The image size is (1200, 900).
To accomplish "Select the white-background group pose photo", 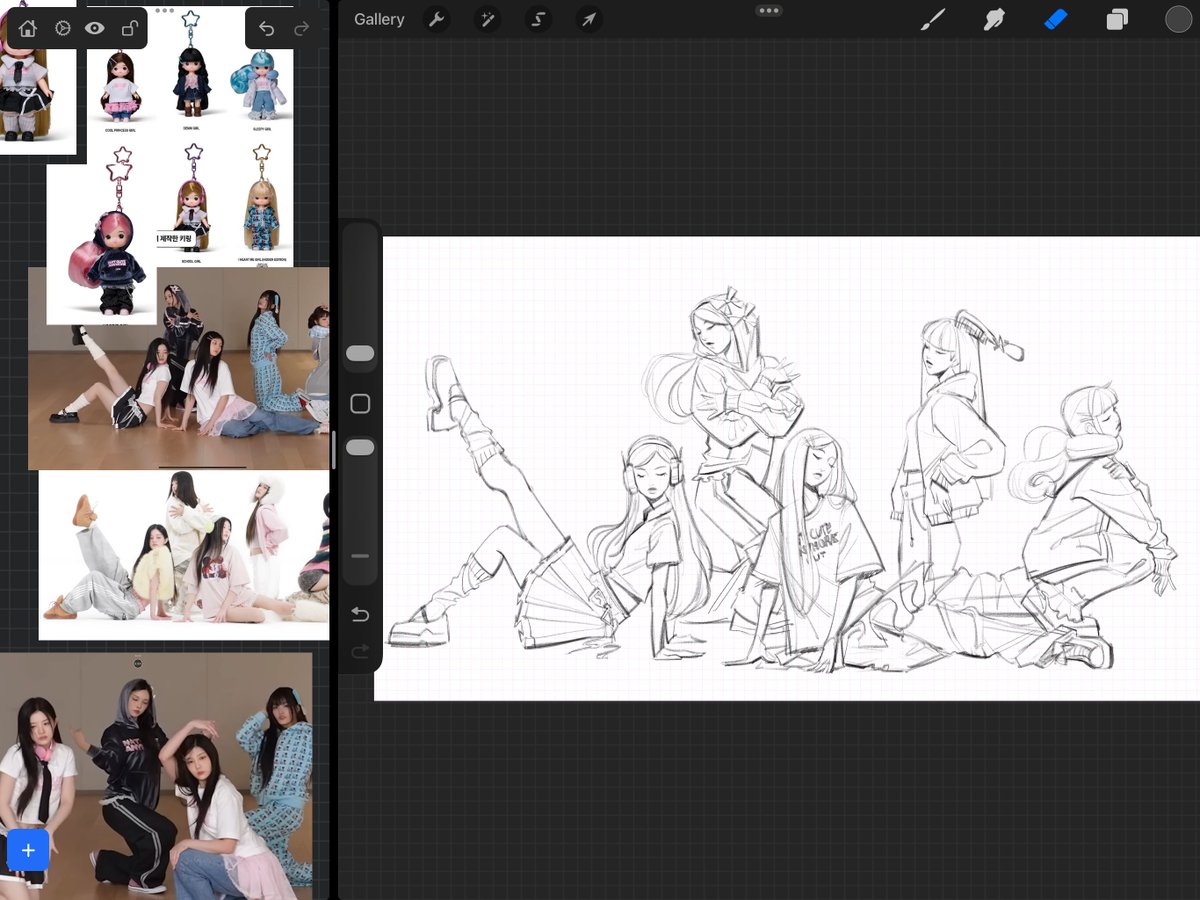I will (x=184, y=555).
